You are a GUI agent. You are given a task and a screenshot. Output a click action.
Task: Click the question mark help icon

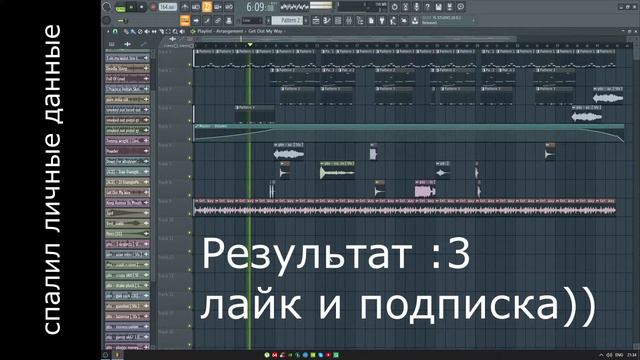(427, 7)
